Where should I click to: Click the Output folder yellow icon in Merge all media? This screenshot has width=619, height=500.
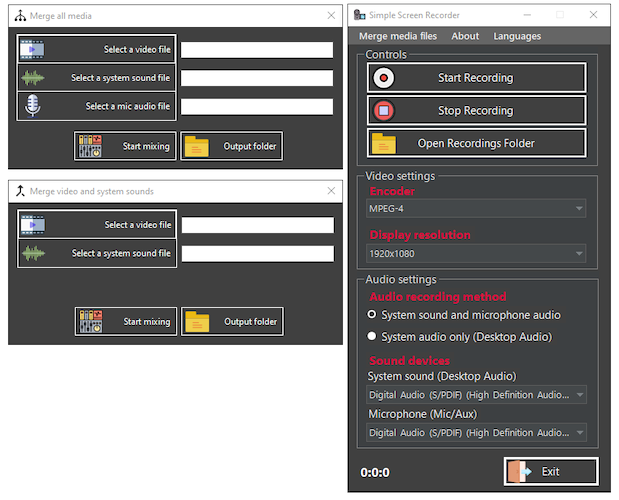197,146
